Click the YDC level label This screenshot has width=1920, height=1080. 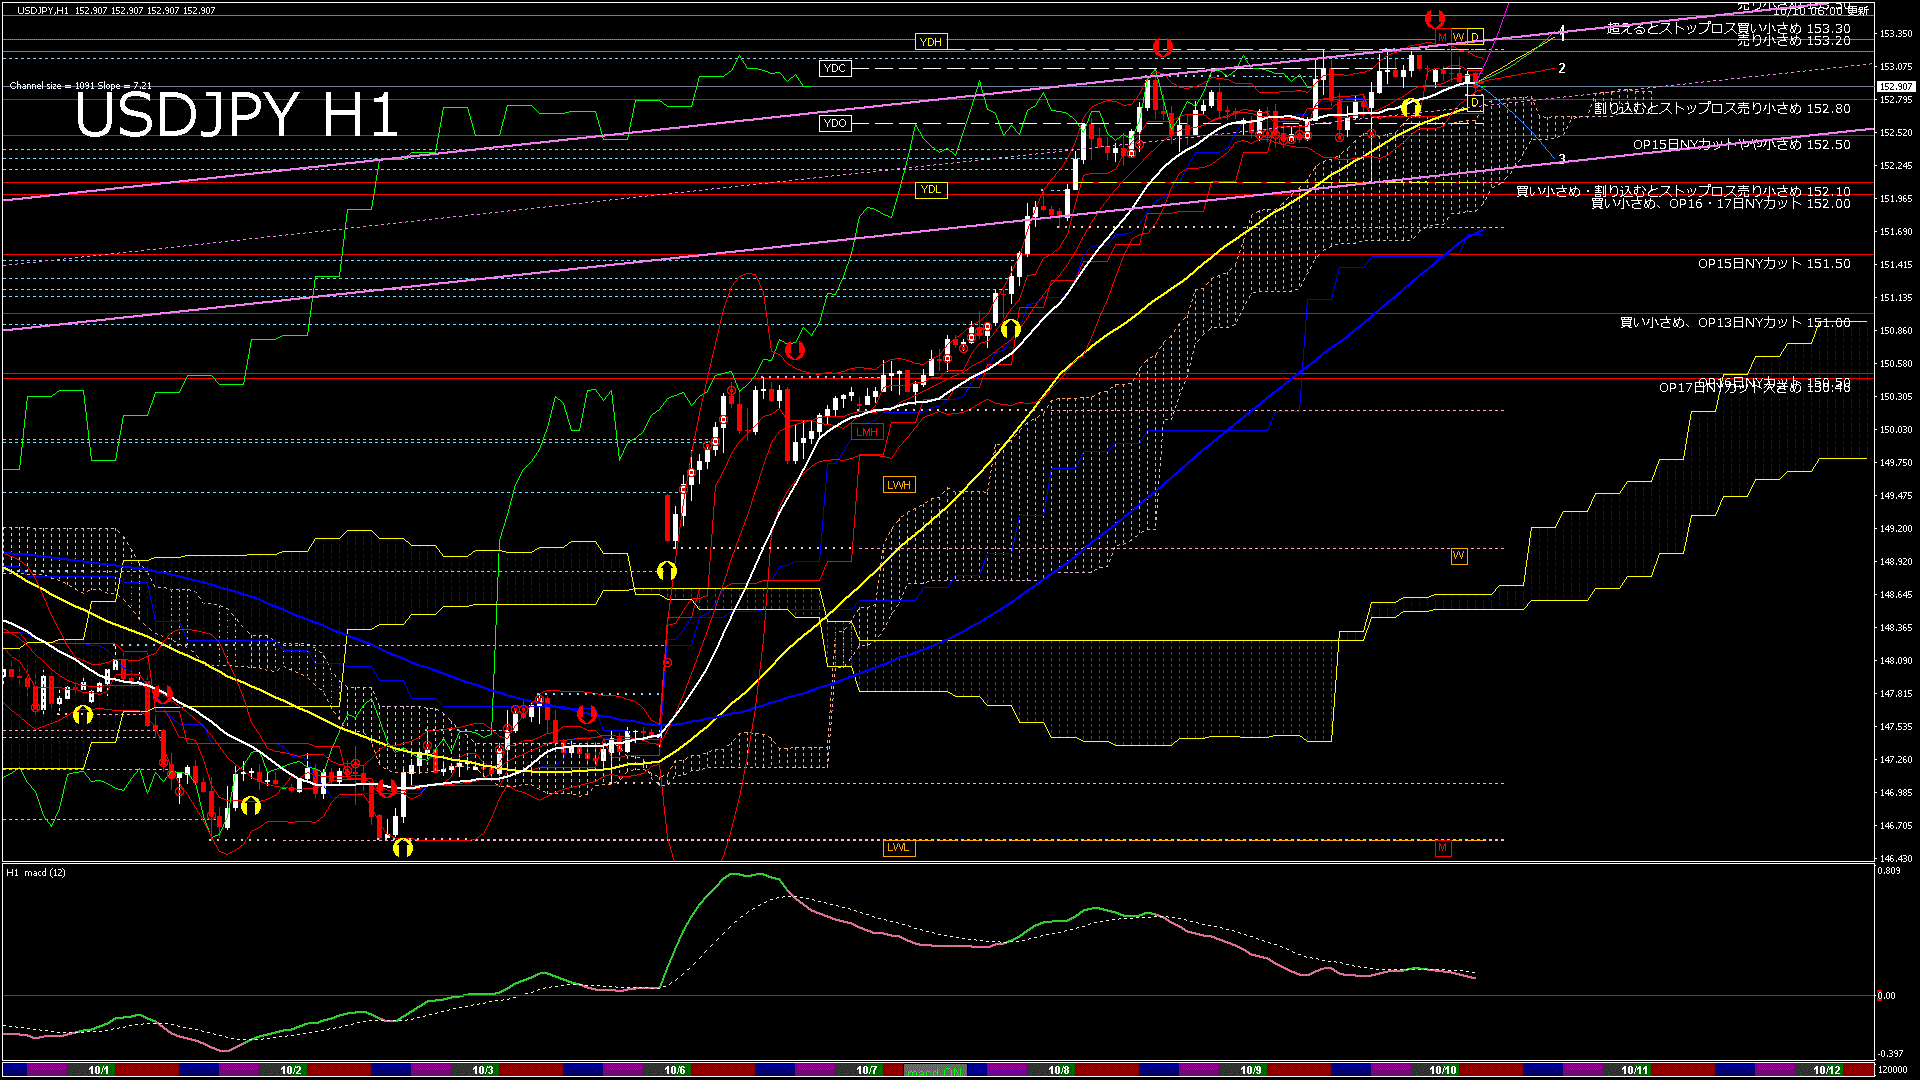(834, 68)
